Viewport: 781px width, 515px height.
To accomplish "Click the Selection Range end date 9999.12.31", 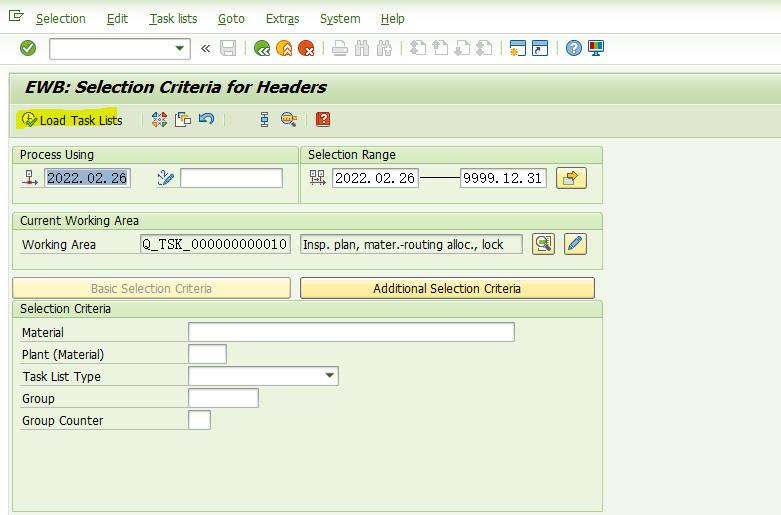I will (503, 178).
